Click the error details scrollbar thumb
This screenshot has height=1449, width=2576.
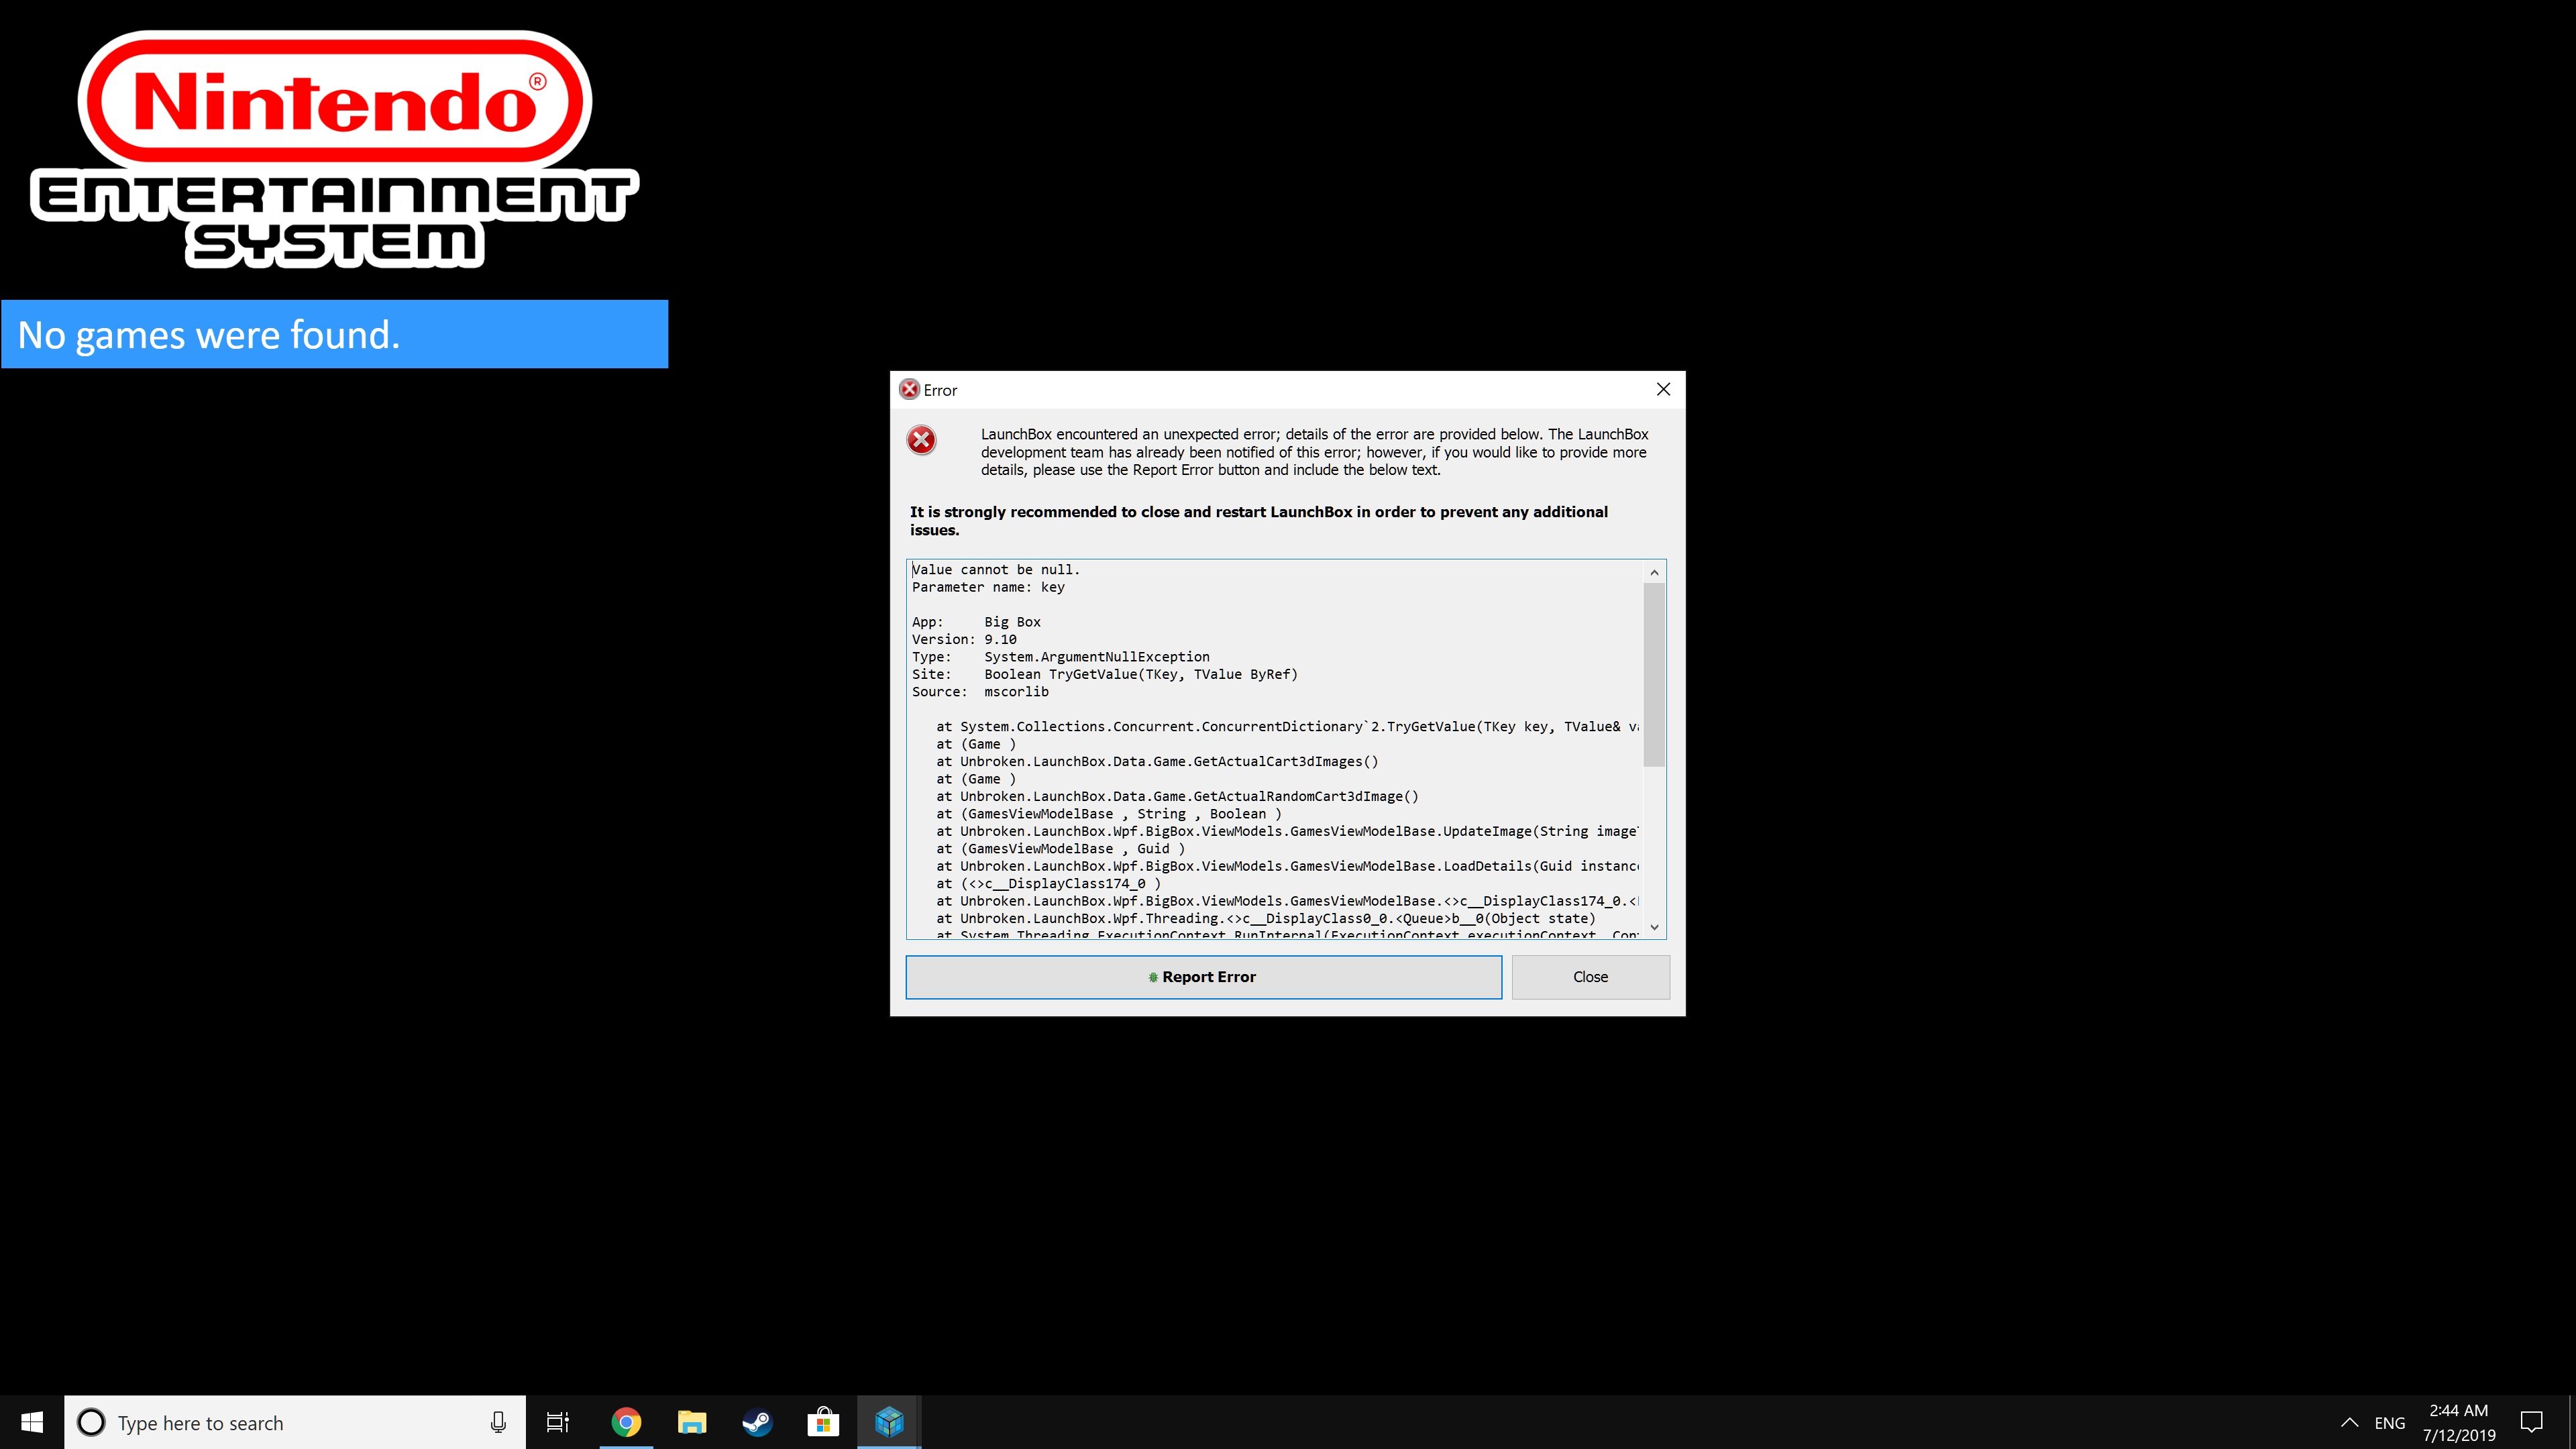[1654, 675]
